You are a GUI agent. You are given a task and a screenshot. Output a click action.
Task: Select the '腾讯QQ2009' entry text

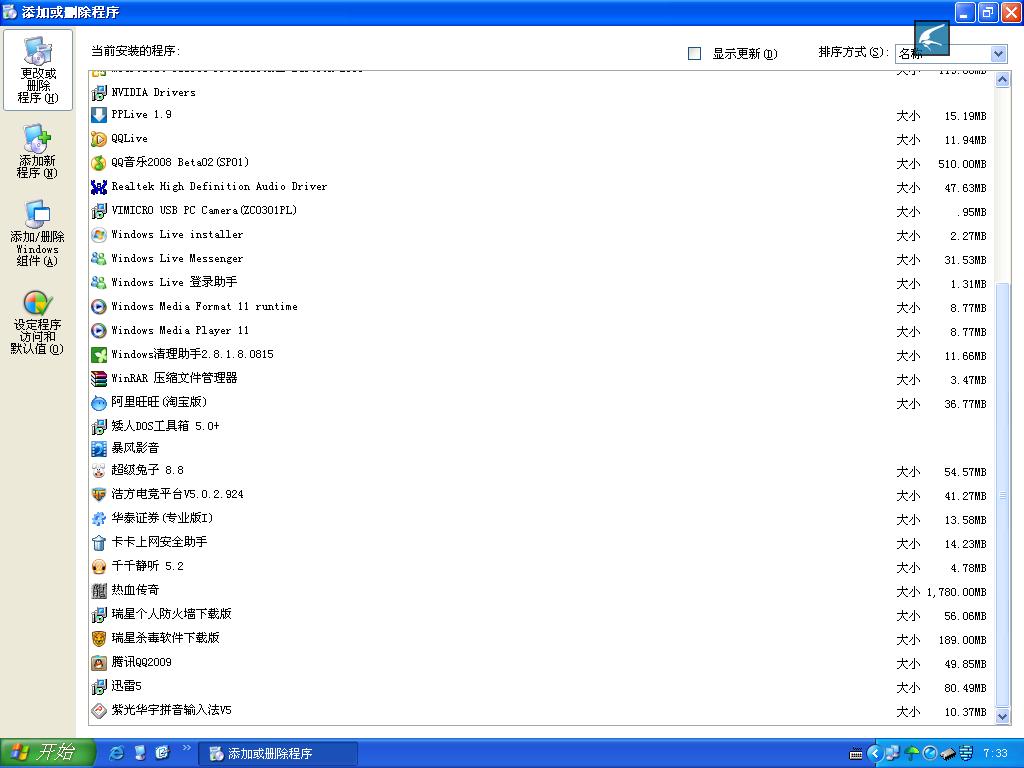tap(141, 662)
